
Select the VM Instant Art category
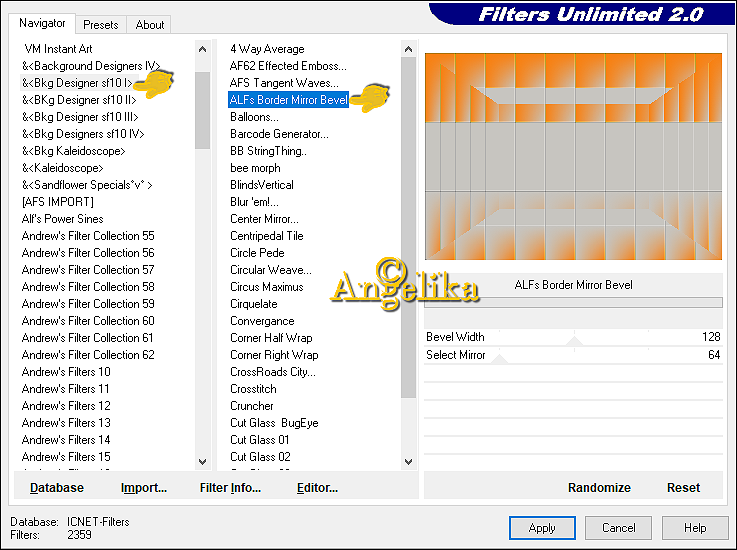[x=58, y=49]
